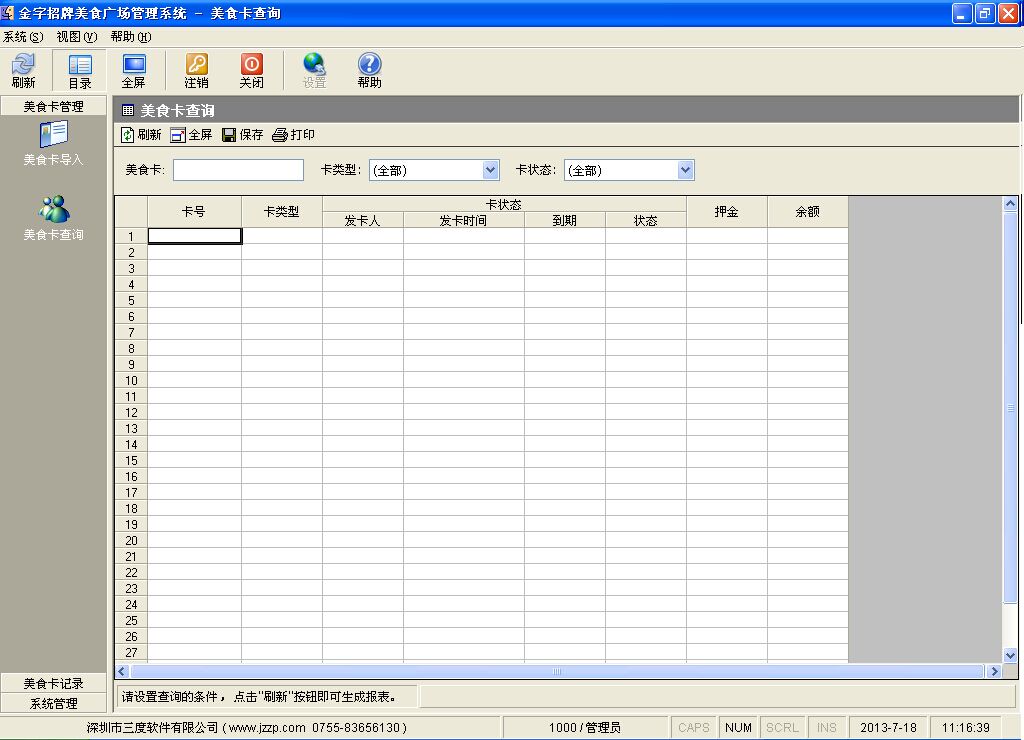This screenshot has height=740, width=1024.
Task: Select row header 27 in the grid
Action: pos(131,652)
